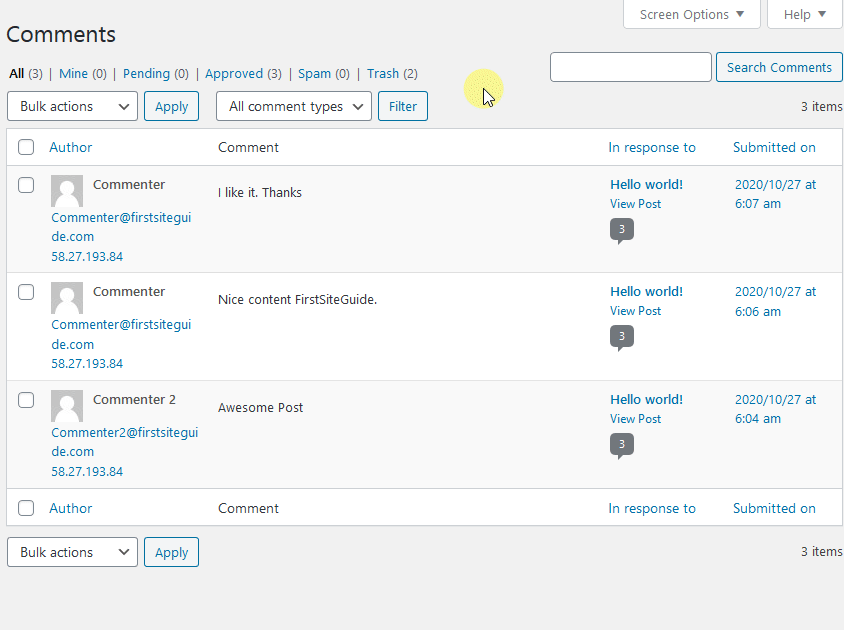This screenshot has height=630, width=844.
Task: Click avatar of Commenter 2
Action: 67,406
